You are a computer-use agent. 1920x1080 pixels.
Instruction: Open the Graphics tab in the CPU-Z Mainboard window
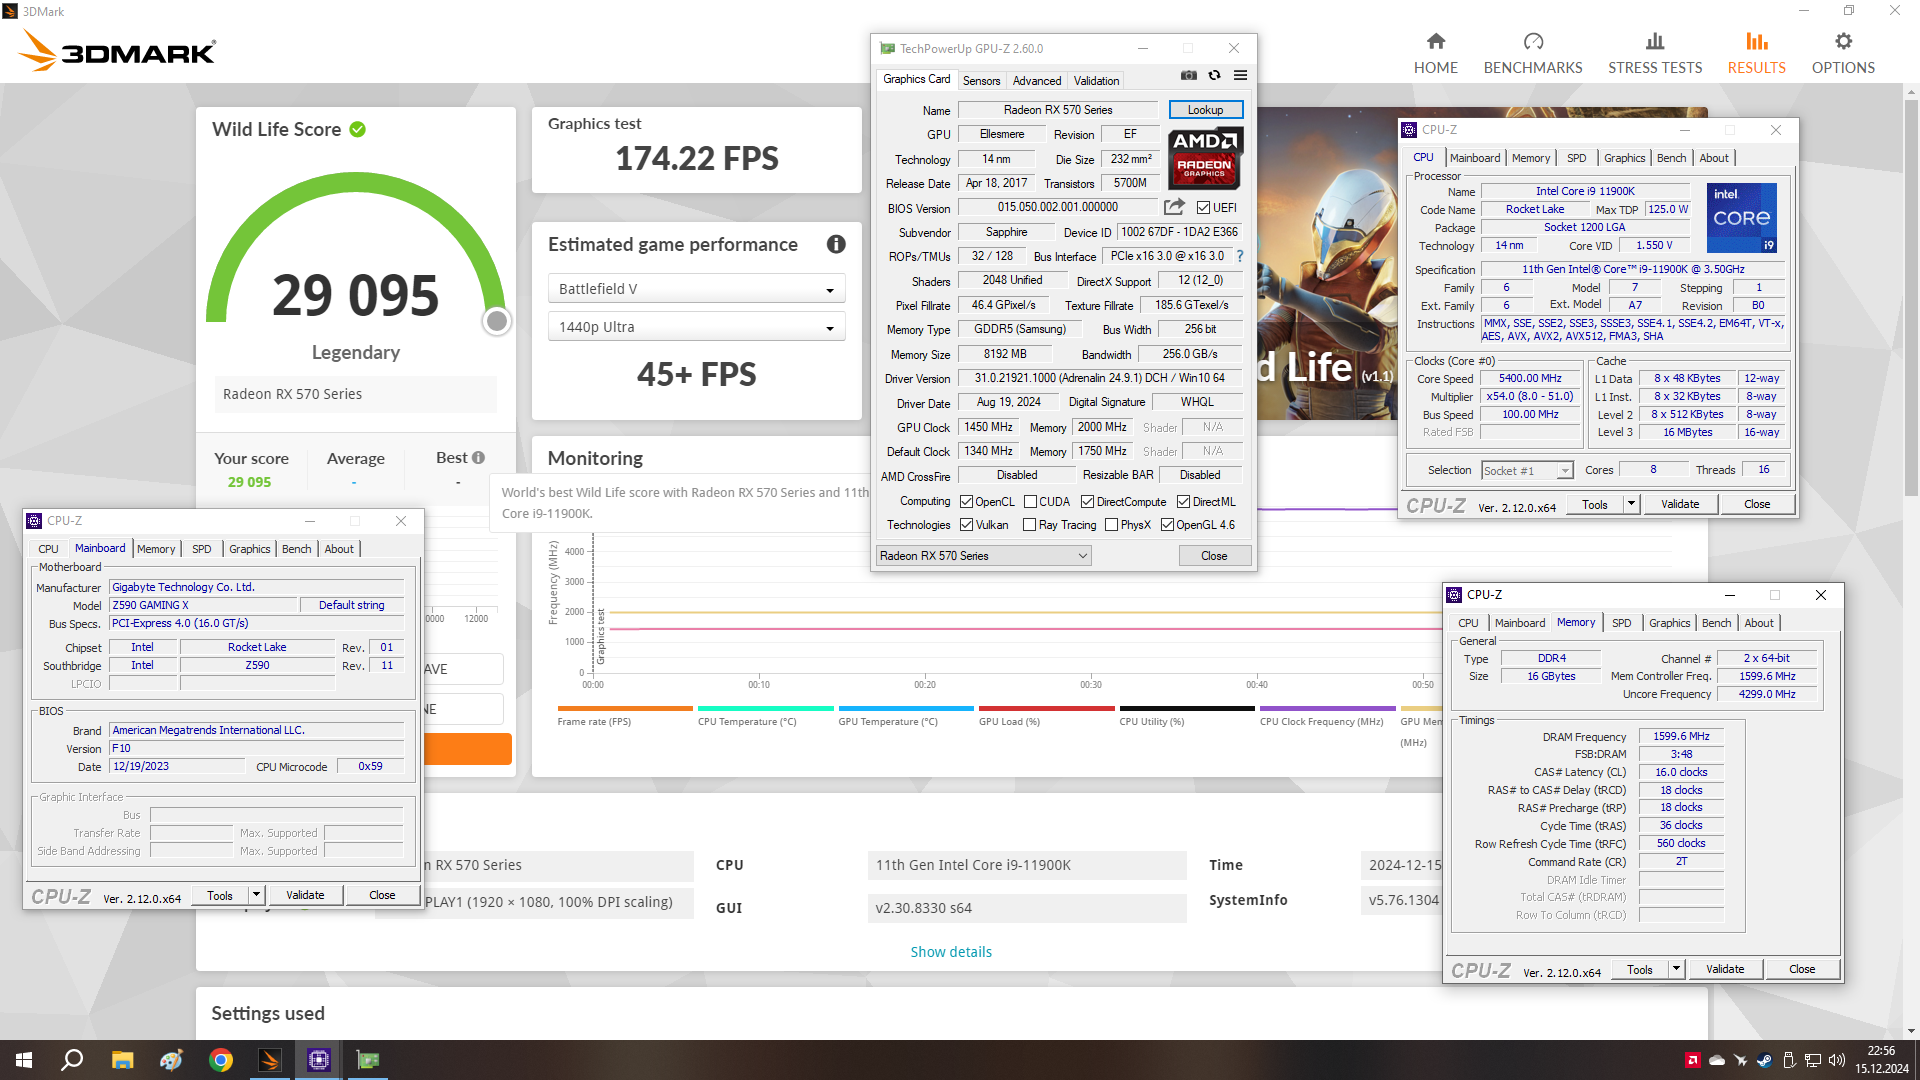pyautogui.click(x=249, y=549)
